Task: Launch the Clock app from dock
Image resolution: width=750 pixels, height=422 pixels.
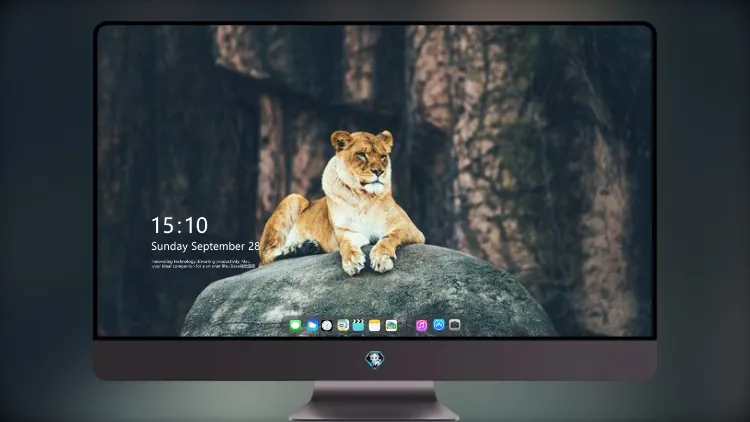Action: 327,326
